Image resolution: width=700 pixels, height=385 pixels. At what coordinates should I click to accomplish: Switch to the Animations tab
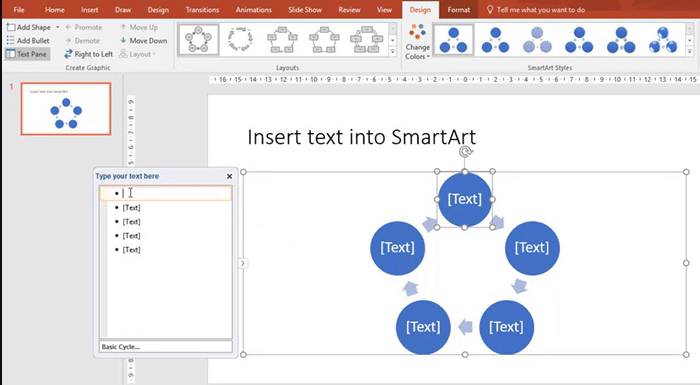[x=254, y=9]
